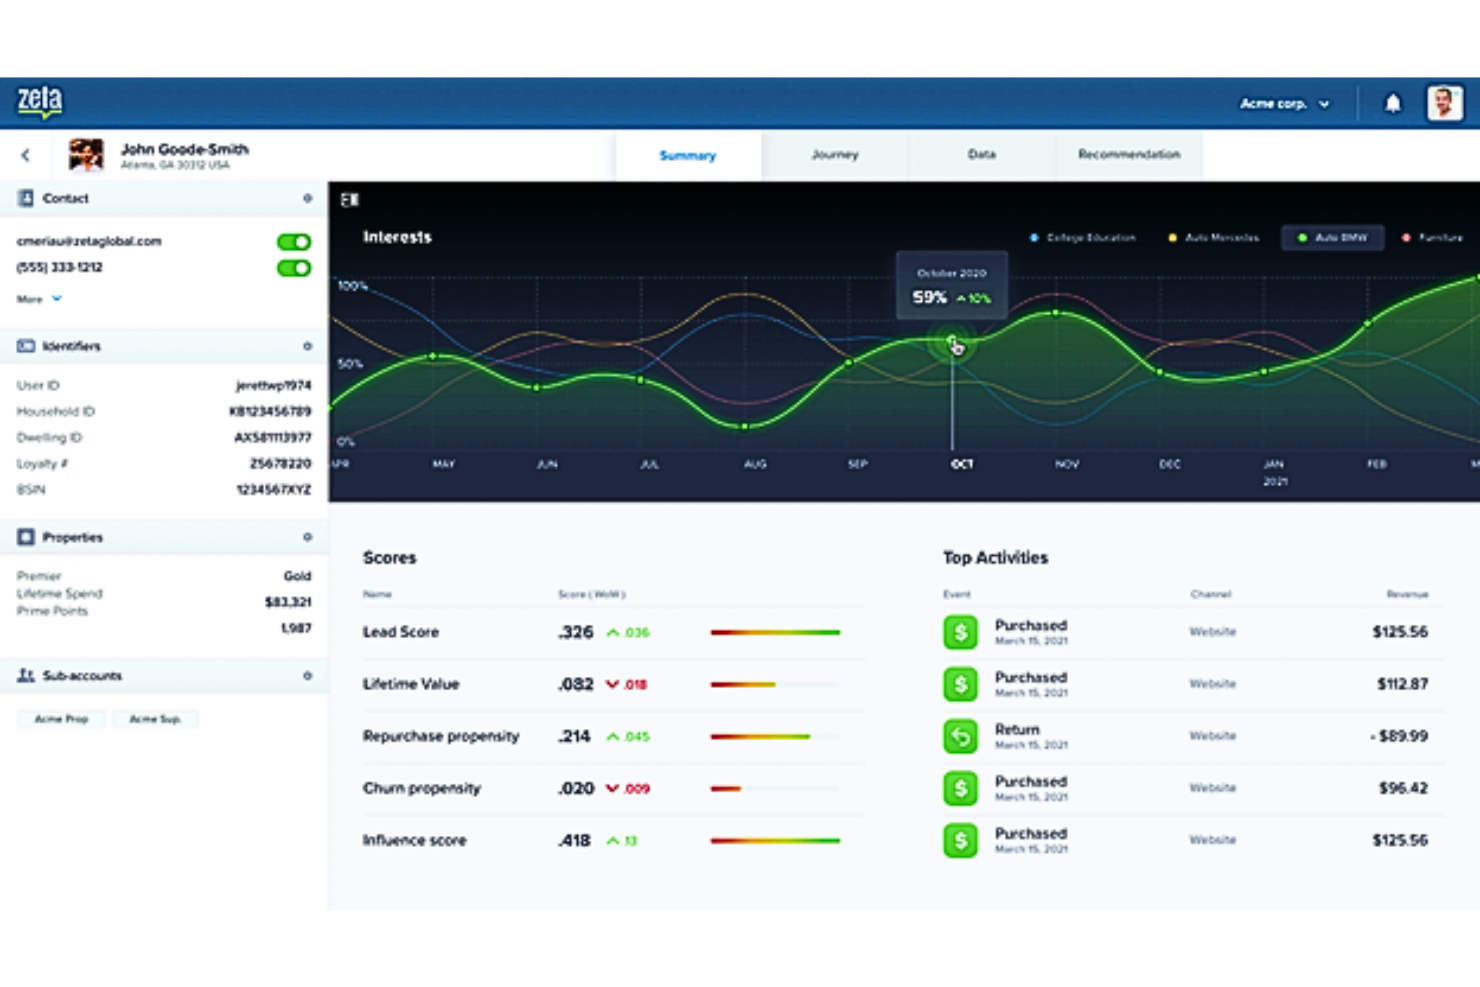The height and width of the screenshot is (987, 1480).
Task: Click the notification bell
Action: (x=1394, y=103)
